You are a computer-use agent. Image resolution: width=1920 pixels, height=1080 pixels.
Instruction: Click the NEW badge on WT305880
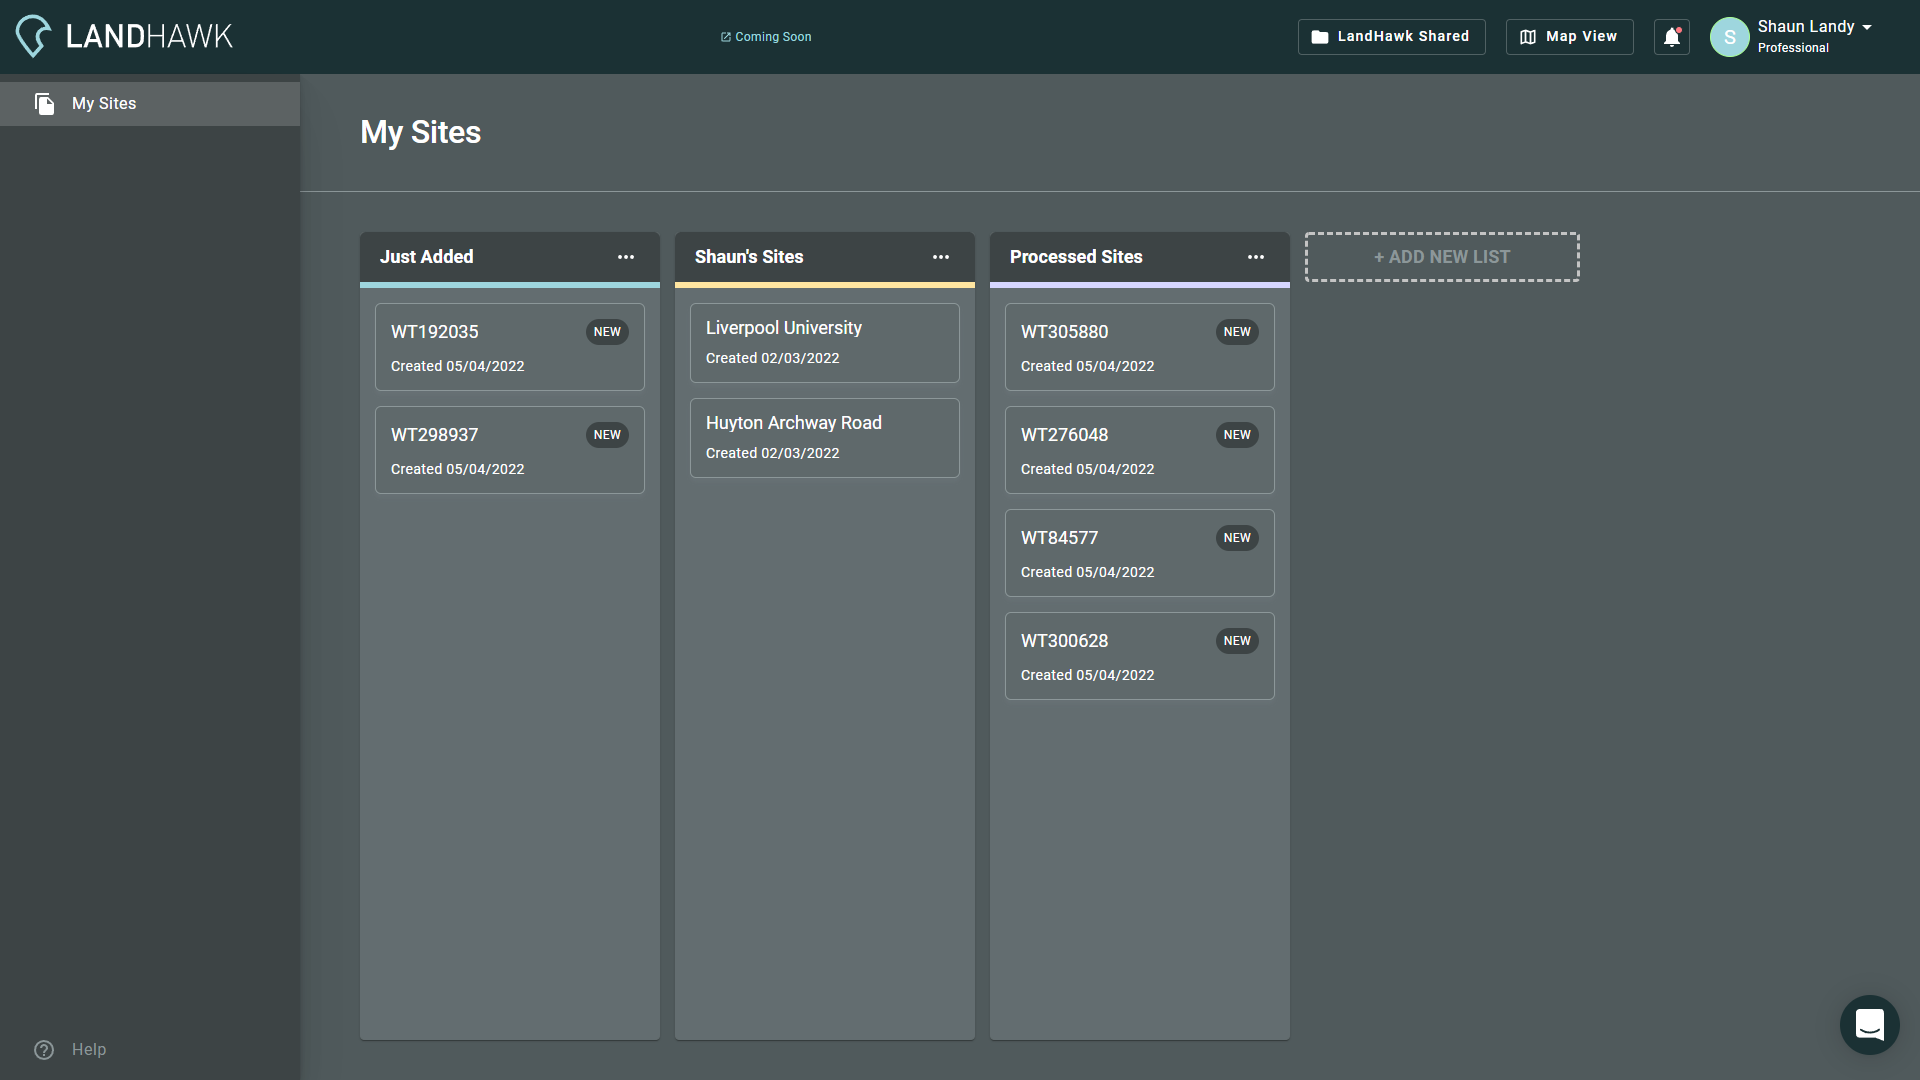(x=1237, y=332)
